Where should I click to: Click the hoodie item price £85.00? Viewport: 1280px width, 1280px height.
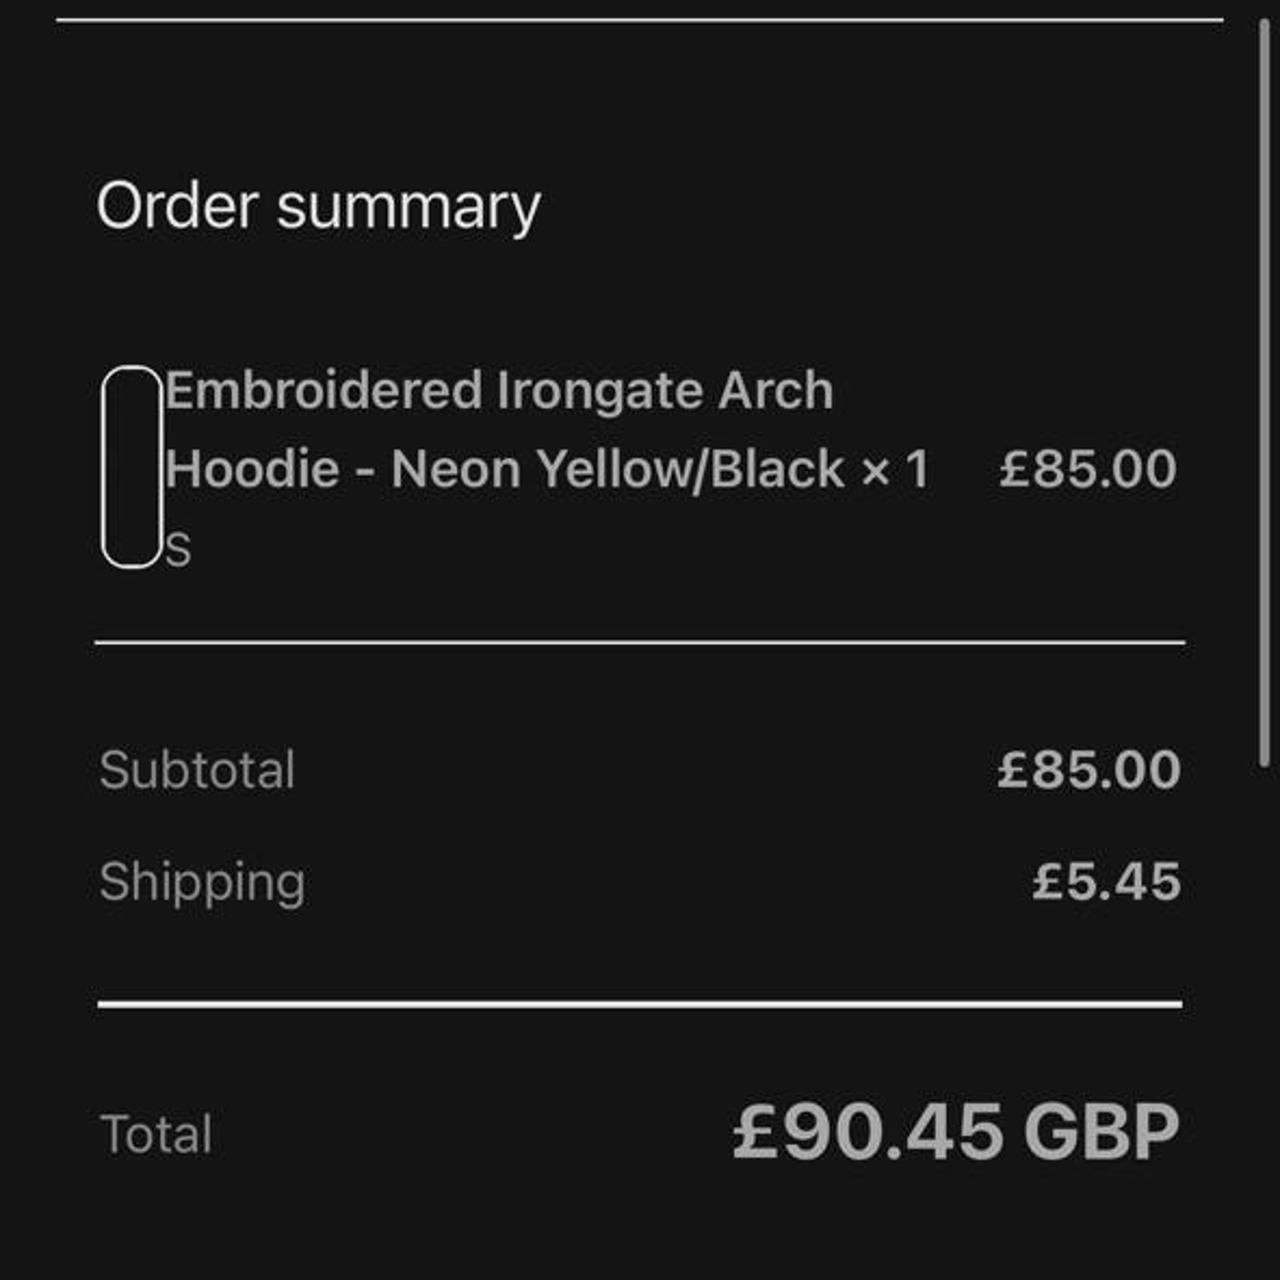[1087, 469]
